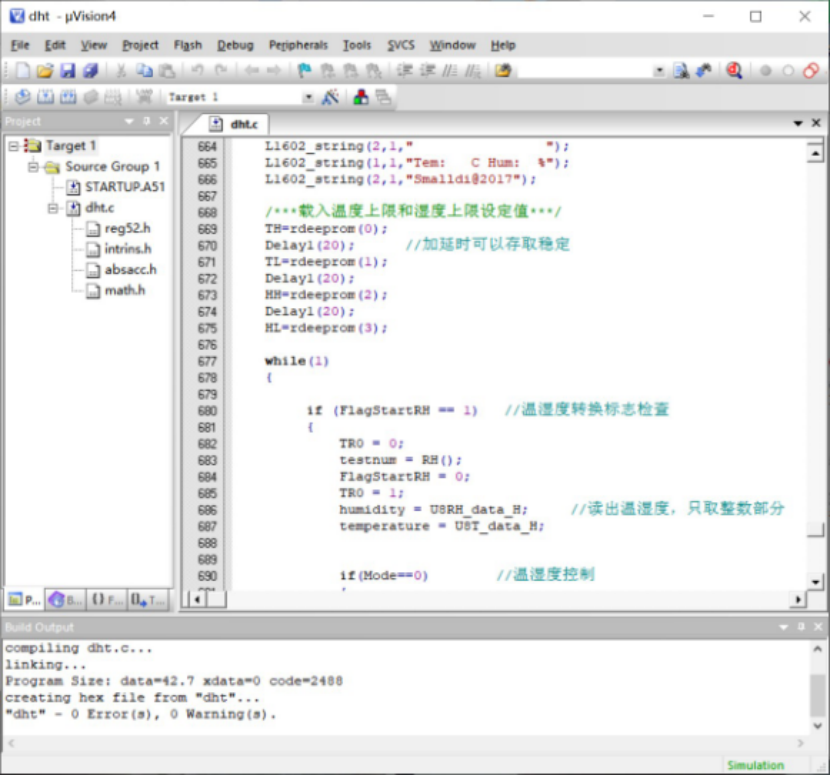Open the Project menu
831x776 pixels.
tap(140, 45)
